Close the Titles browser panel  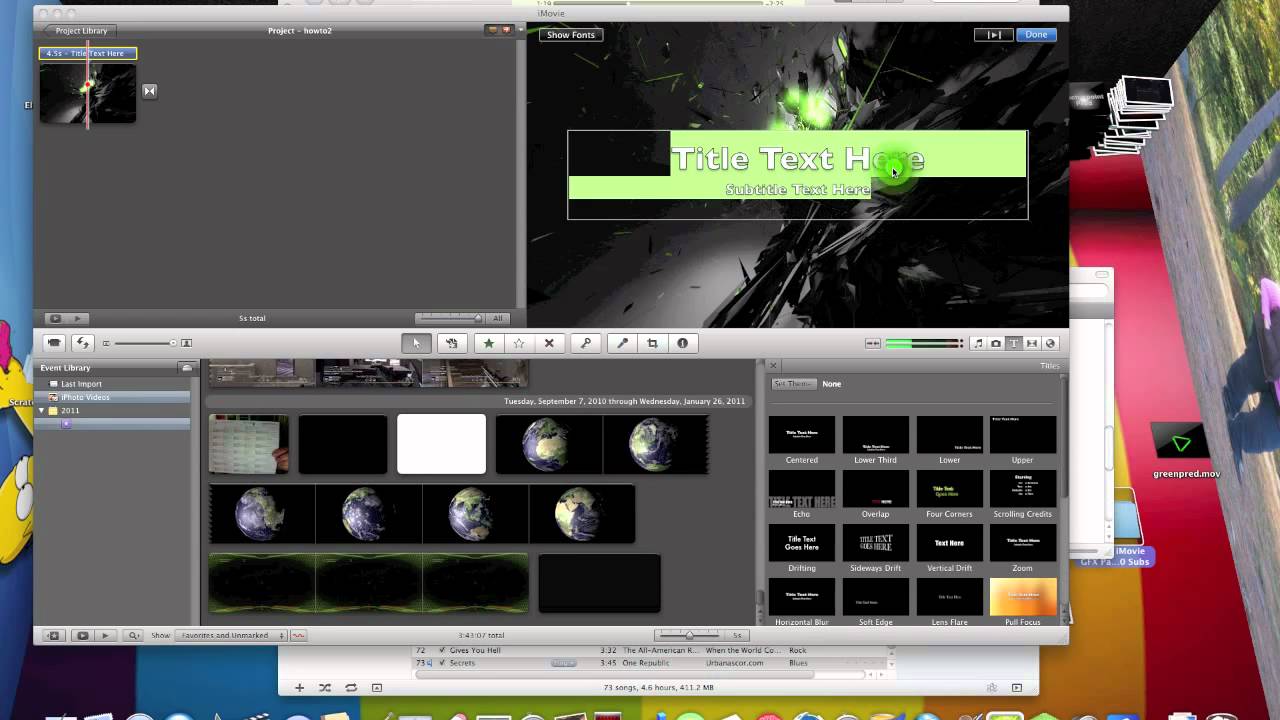coord(773,366)
